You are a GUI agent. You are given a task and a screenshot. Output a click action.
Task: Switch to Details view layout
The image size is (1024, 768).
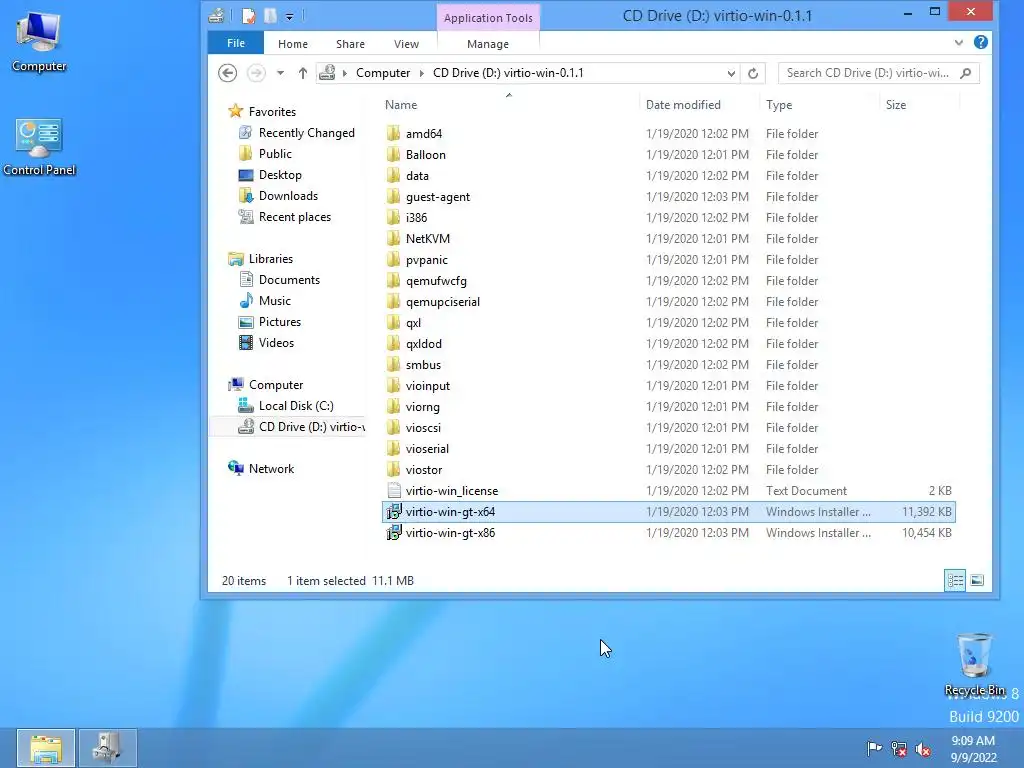(955, 580)
